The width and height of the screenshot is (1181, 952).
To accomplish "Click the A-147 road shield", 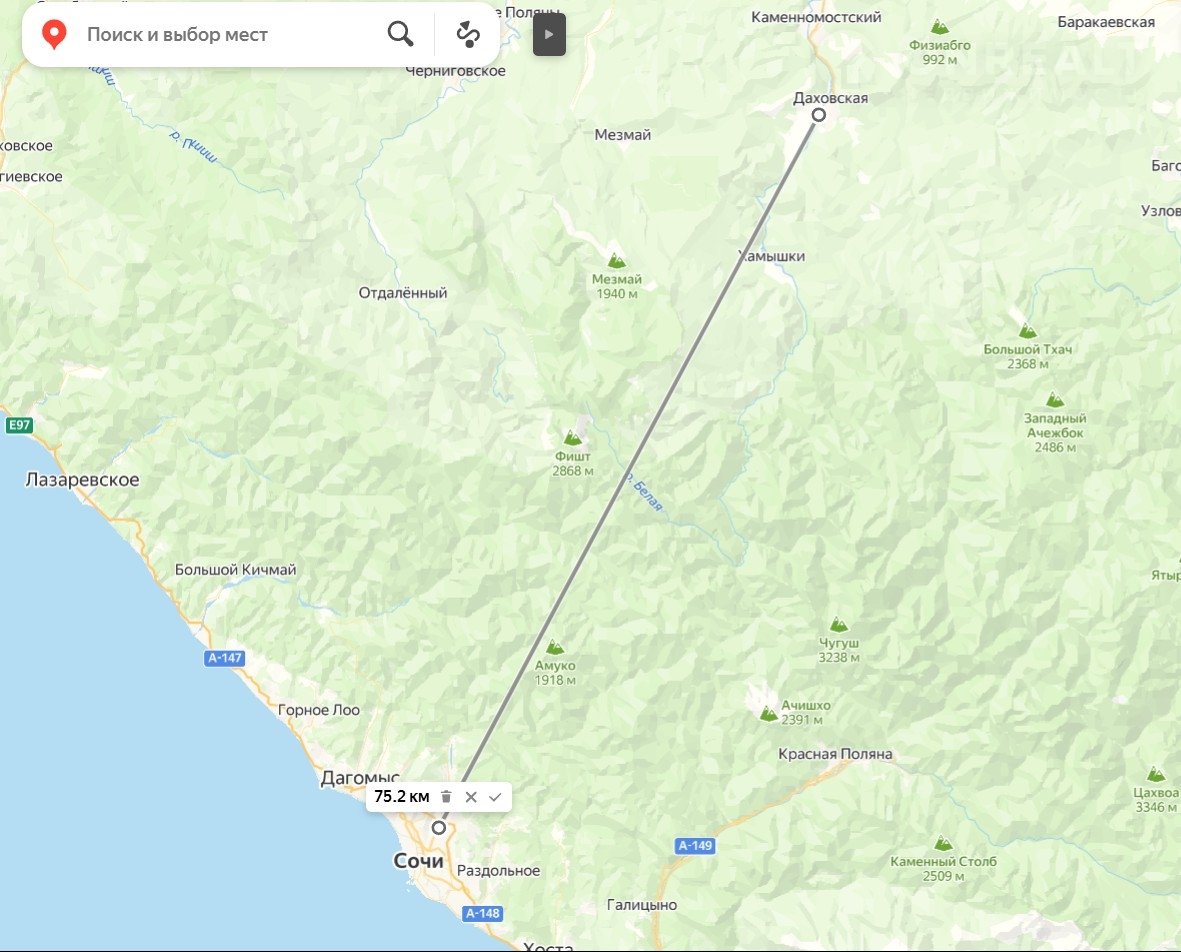I will click(x=224, y=658).
